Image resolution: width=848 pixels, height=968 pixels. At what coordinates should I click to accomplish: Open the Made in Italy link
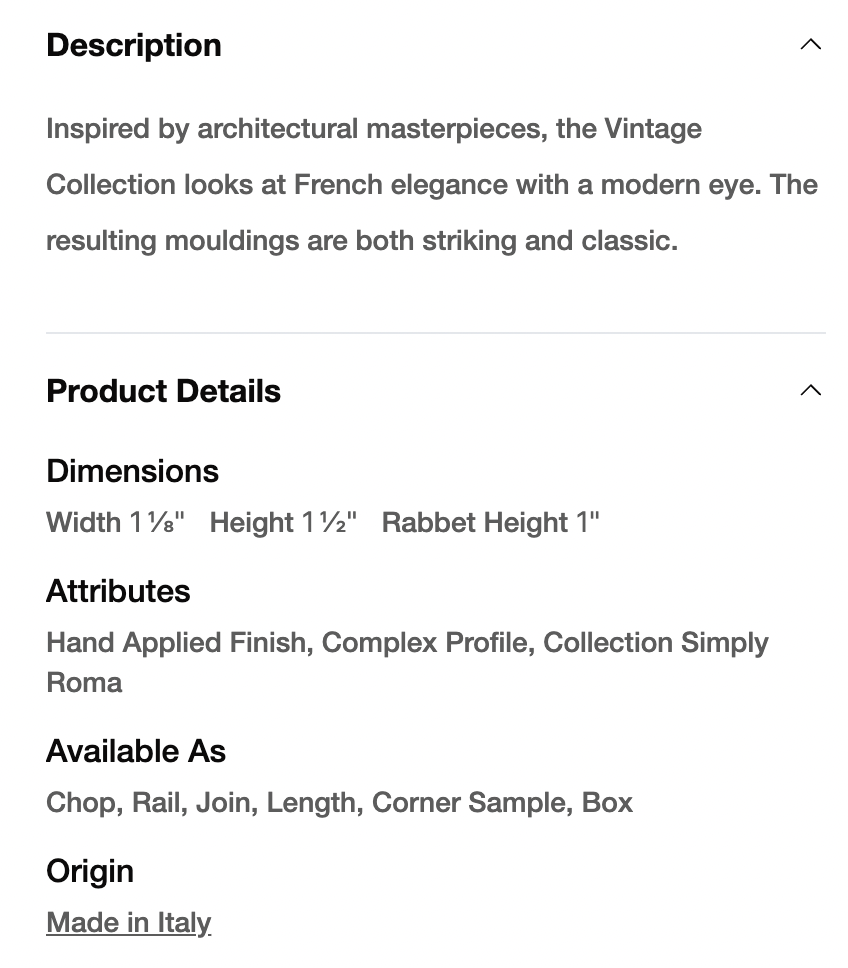pyautogui.click(x=128, y=922)
